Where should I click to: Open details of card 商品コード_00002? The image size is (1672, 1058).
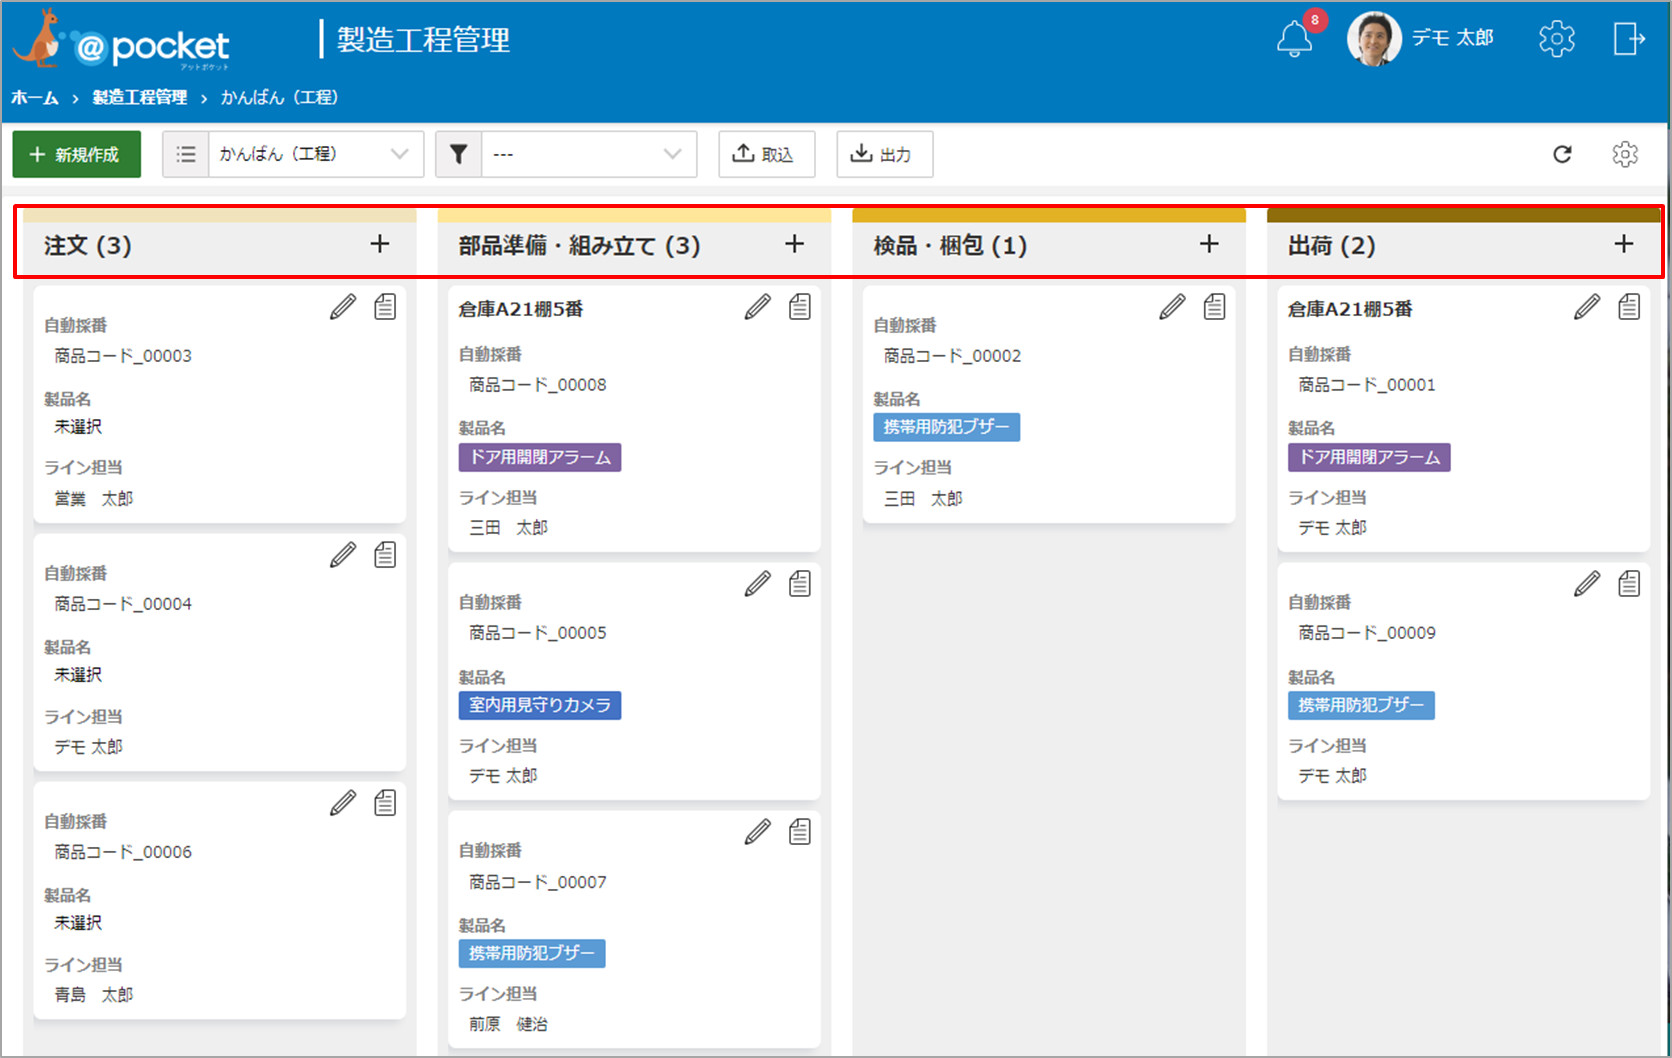1215,307
